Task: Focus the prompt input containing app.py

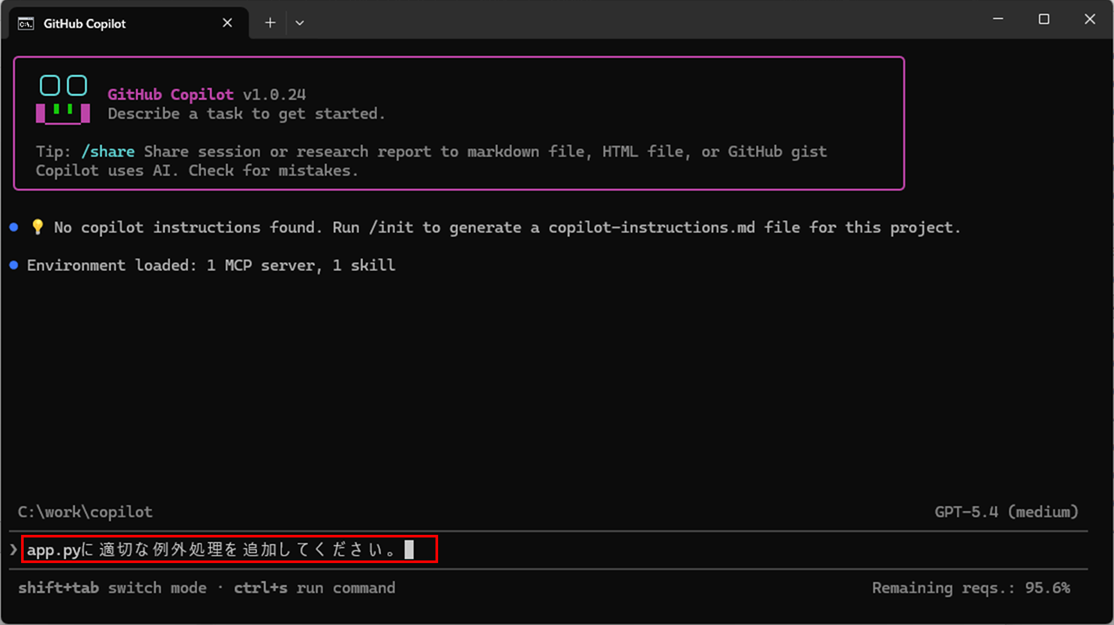Action: [228, 550]
